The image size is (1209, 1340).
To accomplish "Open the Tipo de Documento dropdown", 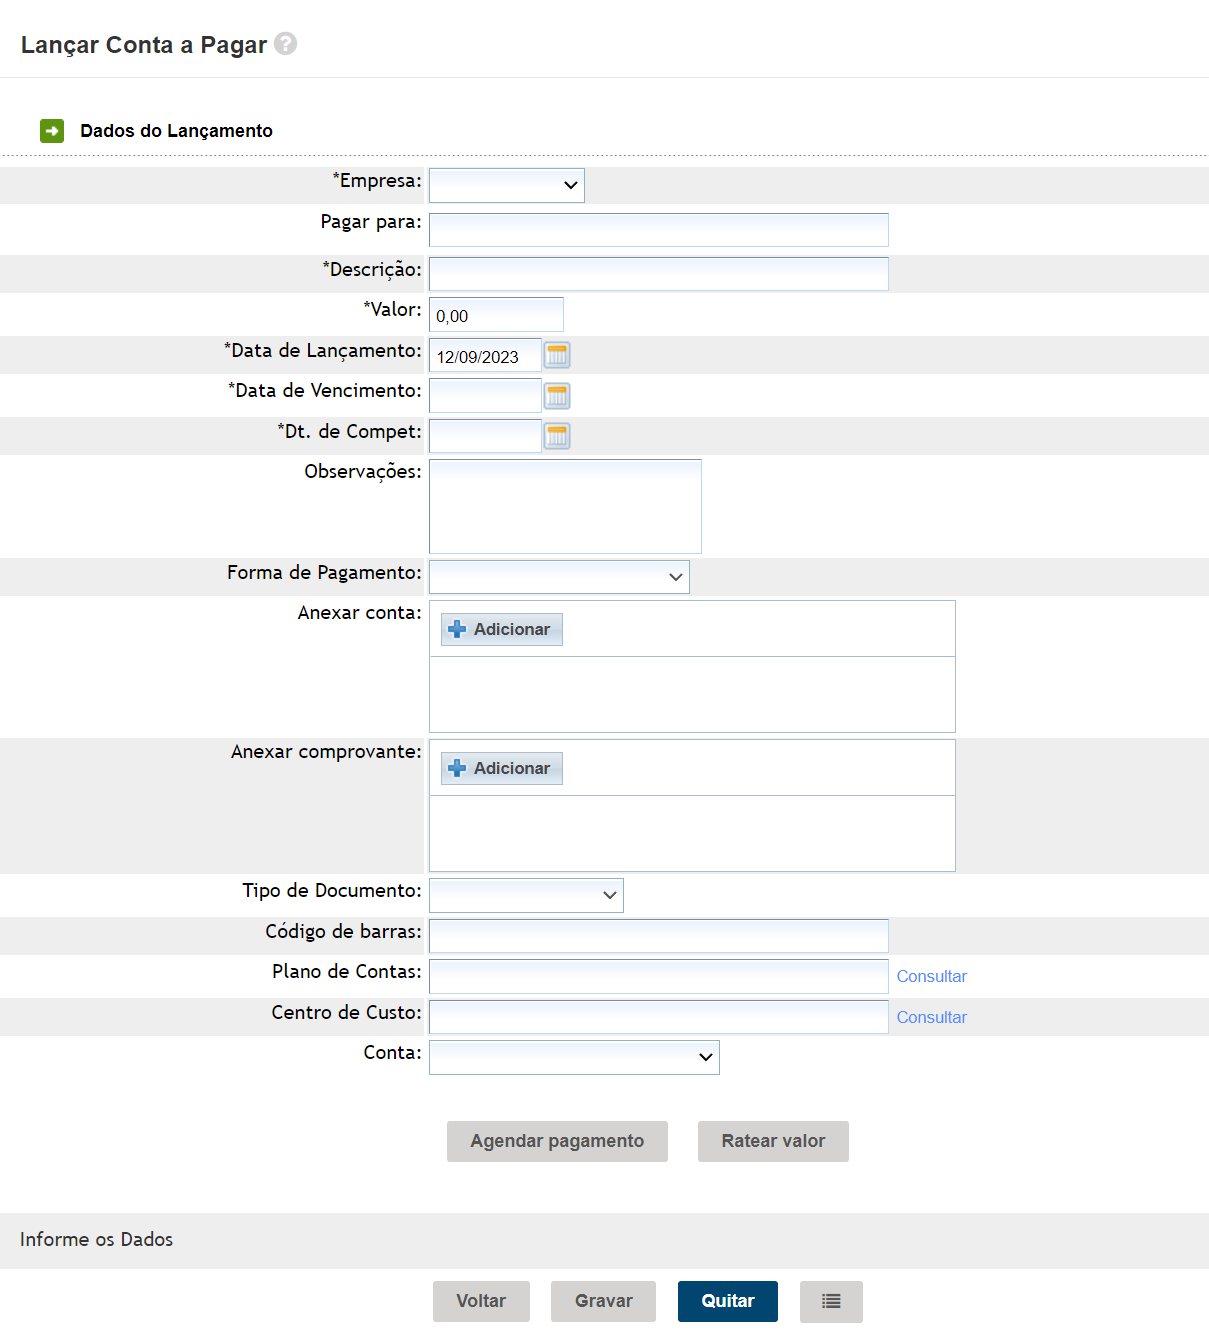I will pyautogui.click(x=526, y=895).
